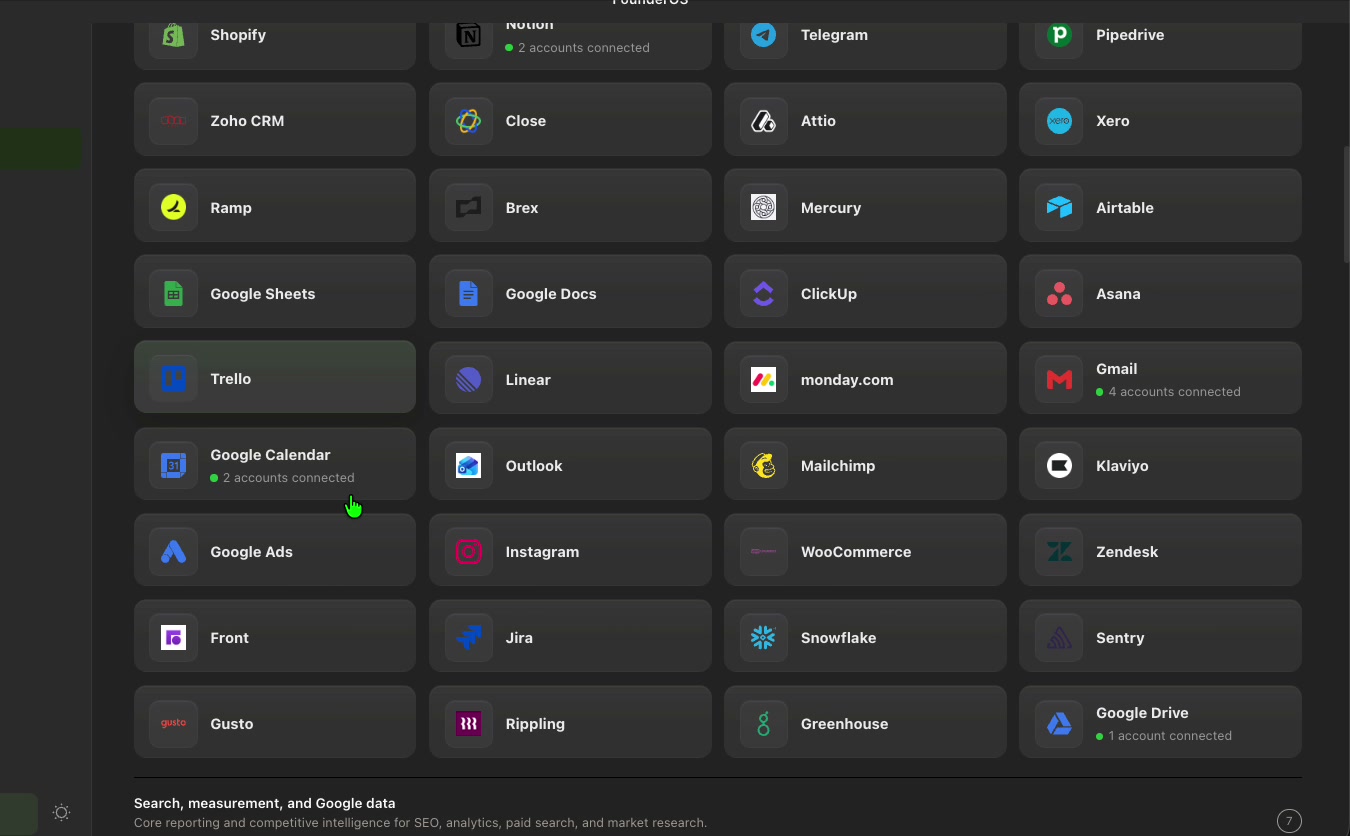
Task: Open the Airtable logo icon
Action: point(1059,207)
